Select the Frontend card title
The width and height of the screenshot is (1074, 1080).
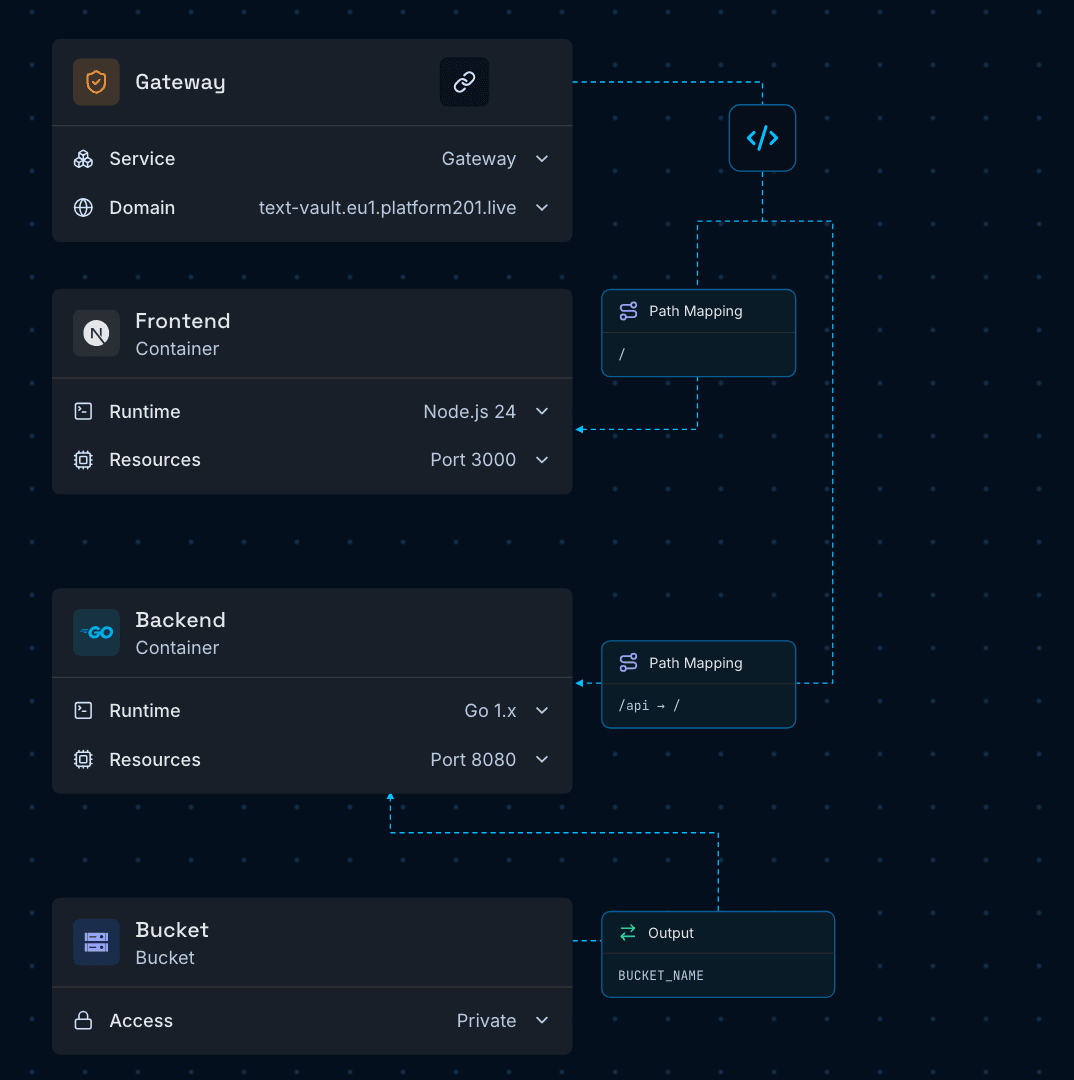[183, 321]
